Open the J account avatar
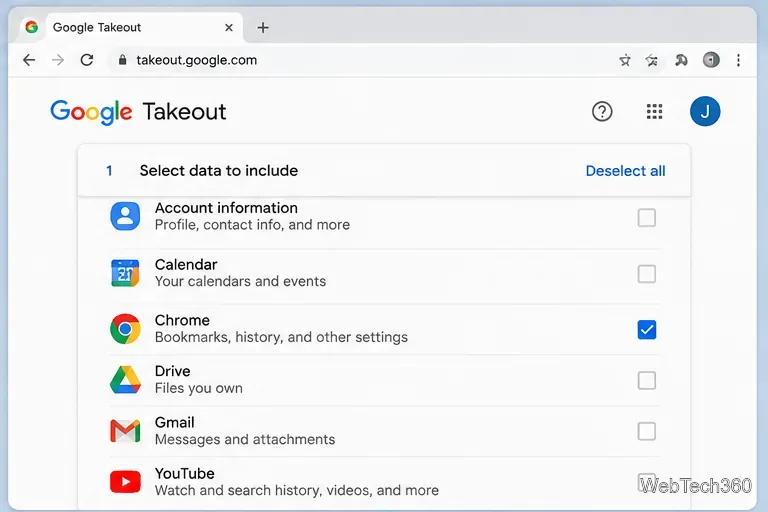Viewport: 768px width, 512px height. pos(705,111)
